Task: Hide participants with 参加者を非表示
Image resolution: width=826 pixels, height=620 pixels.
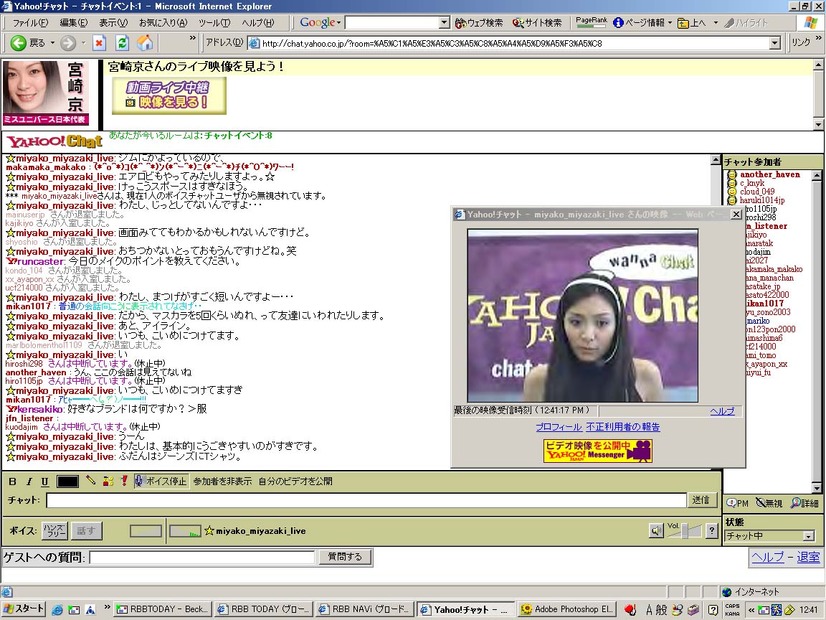Action: [222, 481]
